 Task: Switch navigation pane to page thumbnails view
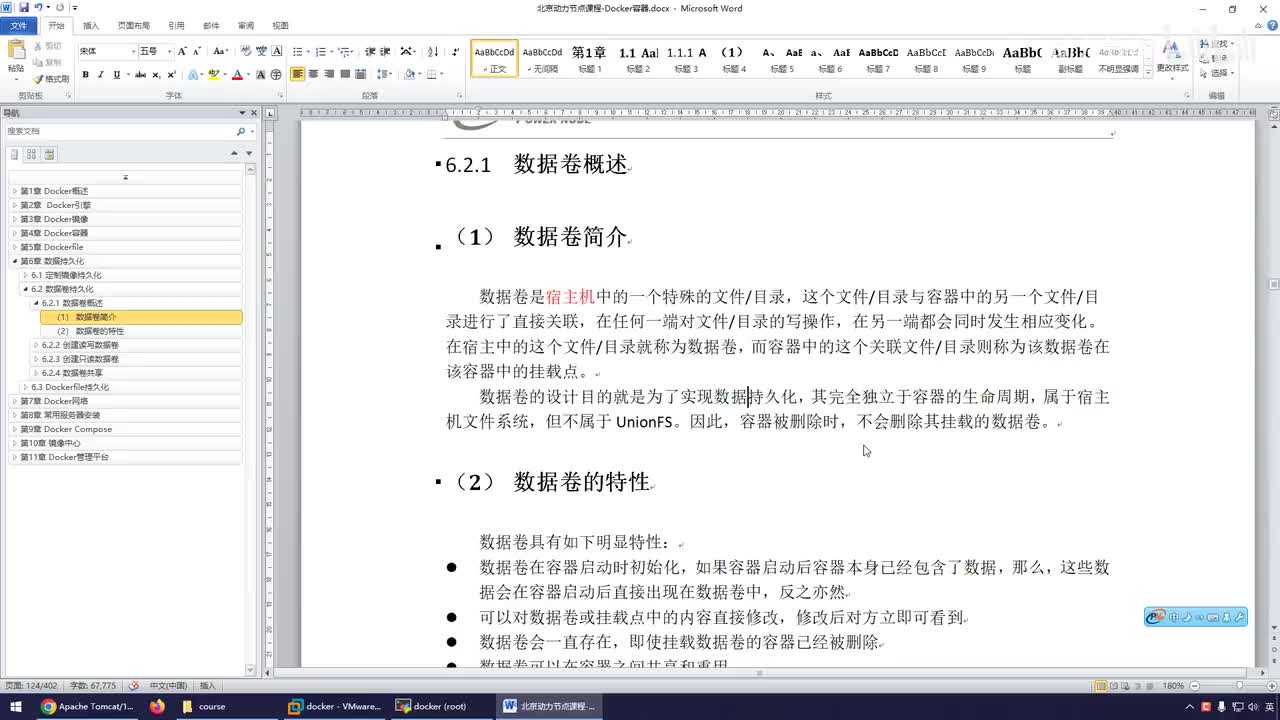point(31,154)
